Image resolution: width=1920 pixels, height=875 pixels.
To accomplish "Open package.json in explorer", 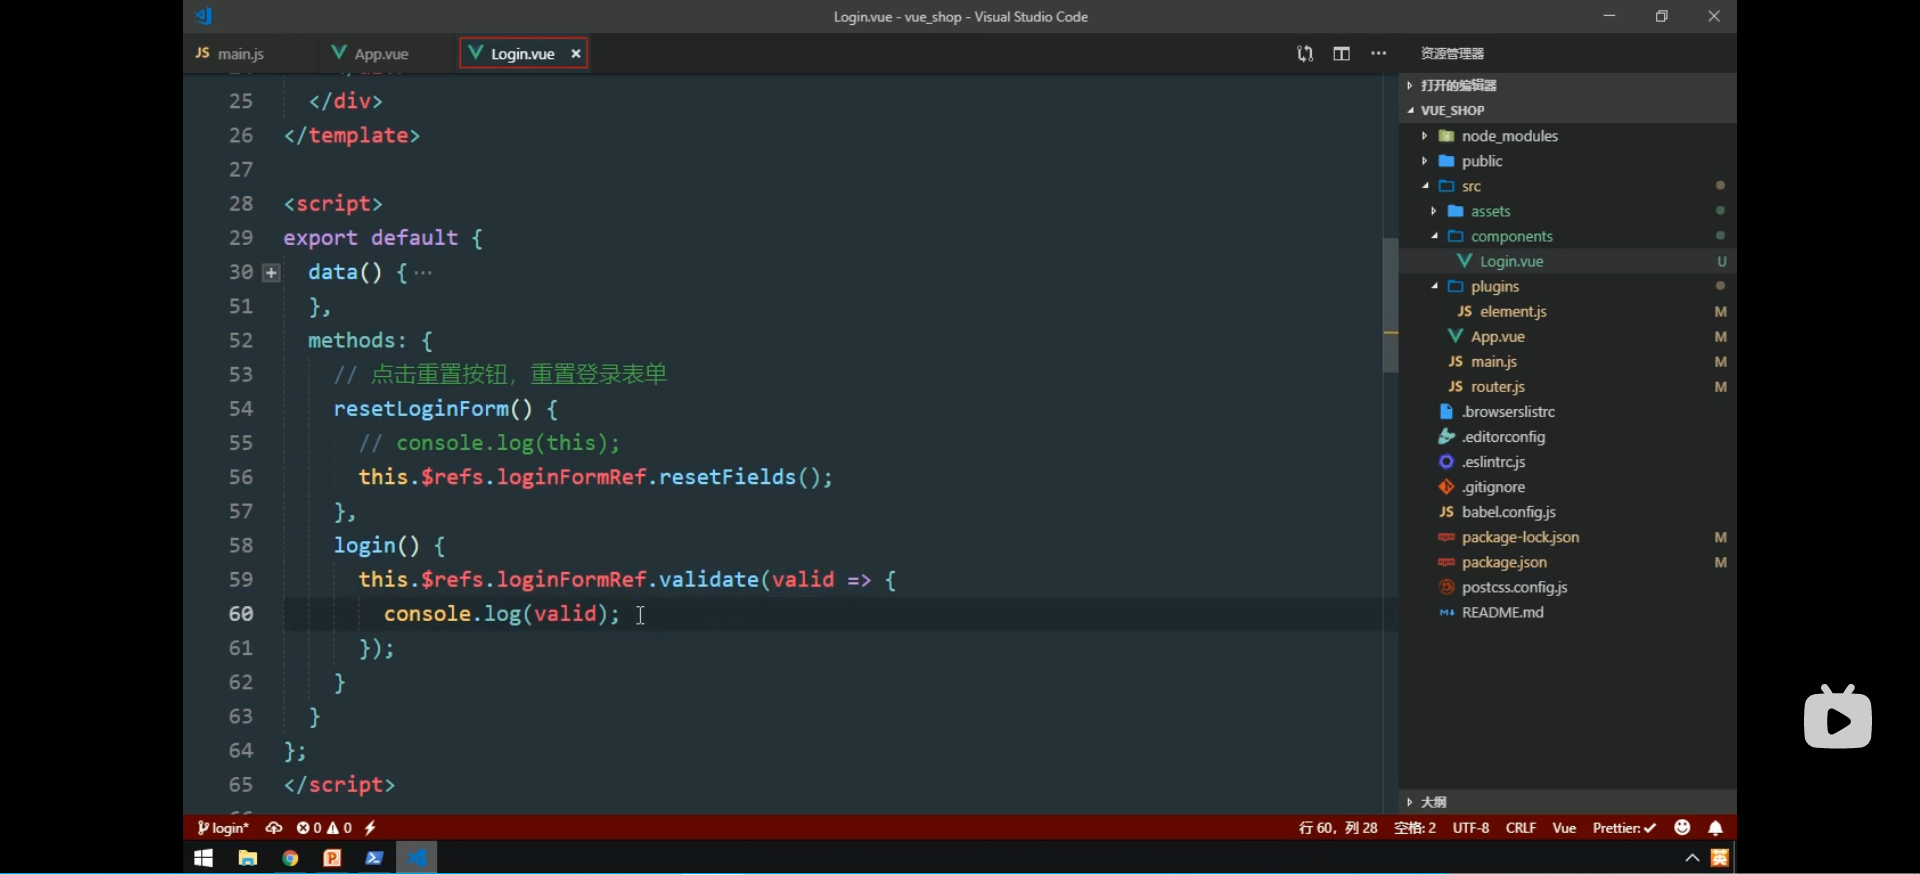I will [x=1567, y=562].
